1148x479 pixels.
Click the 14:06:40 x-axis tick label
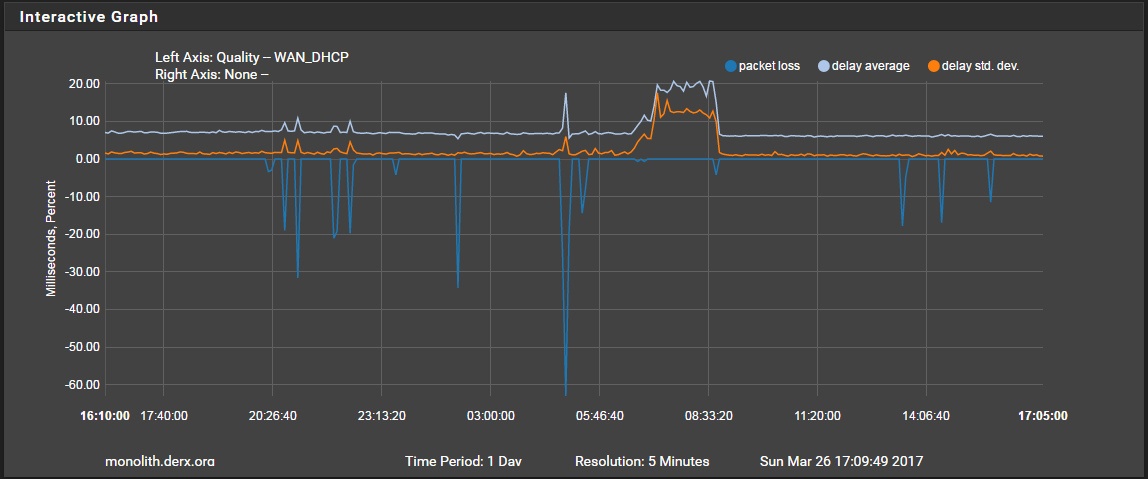coord(926,415)
